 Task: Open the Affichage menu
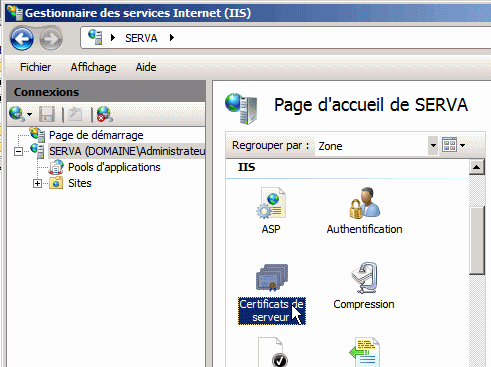click(93, 67)
